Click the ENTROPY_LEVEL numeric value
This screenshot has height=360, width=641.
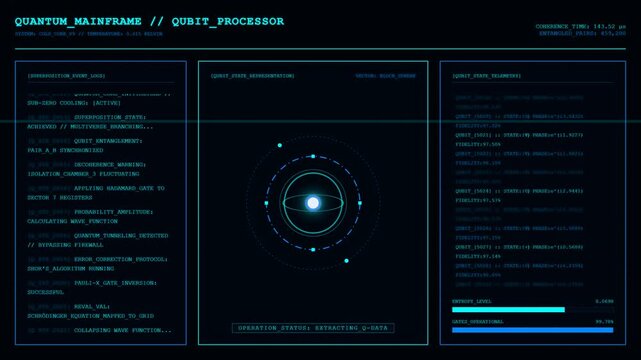pos(605,301)
